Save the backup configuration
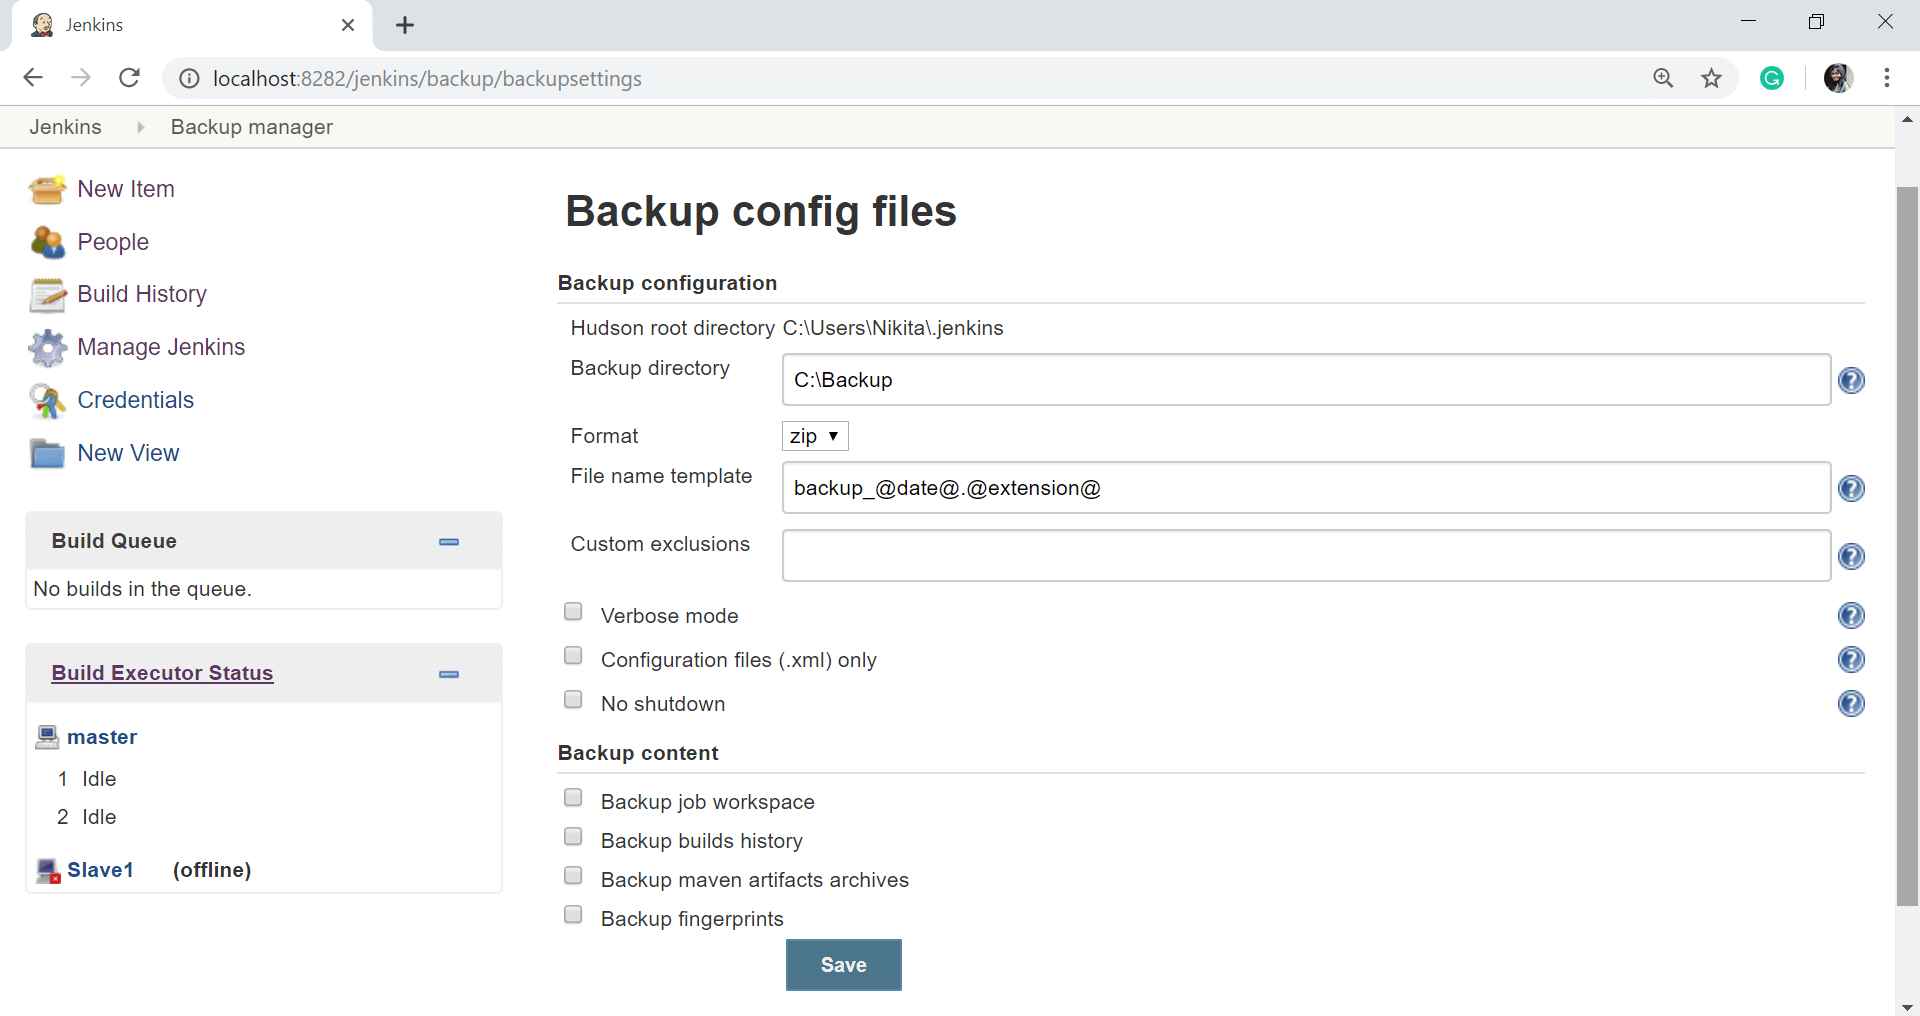1920x1016 pixels. coord(844,965)
